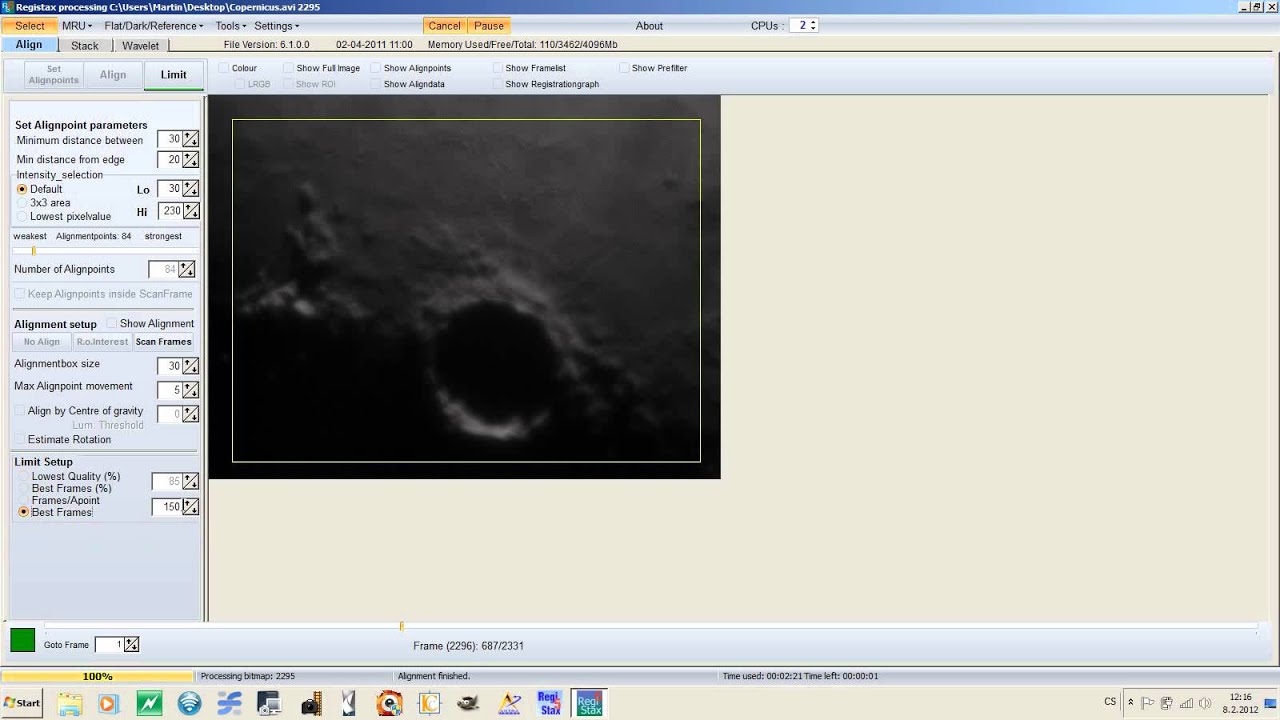The width and height of the screenshot is (1280, 720).
Task: Enable Show Alignpoints checkbox
Action: 376,68
